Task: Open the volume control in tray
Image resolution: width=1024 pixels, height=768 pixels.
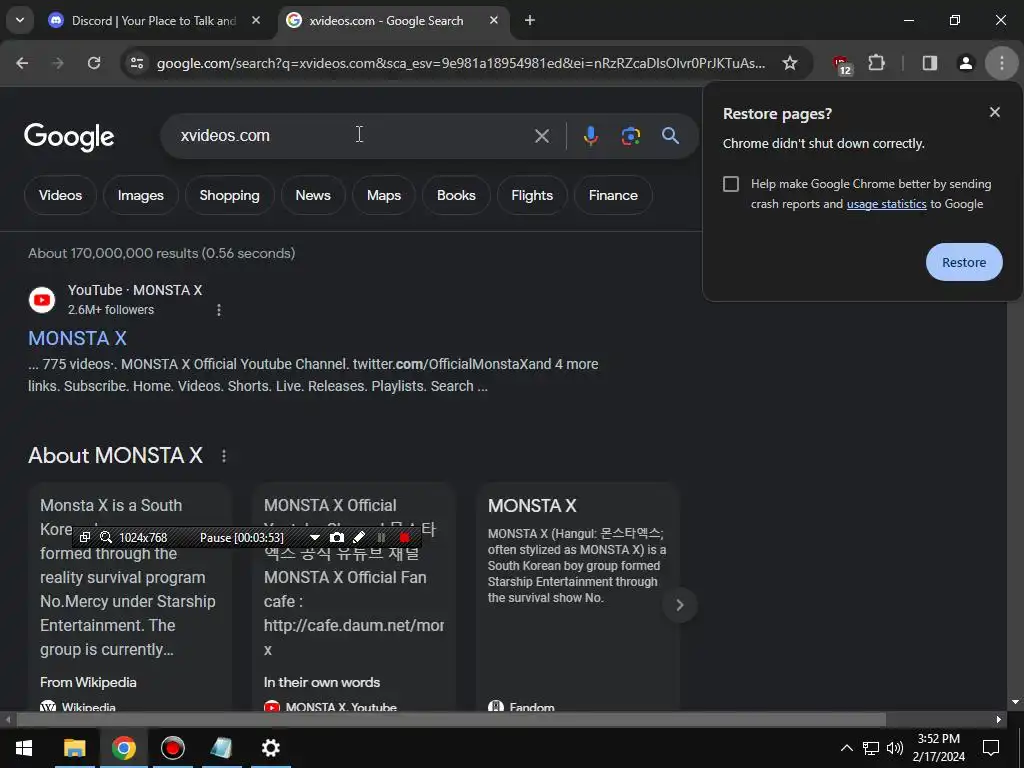Action: coord(895,748)
